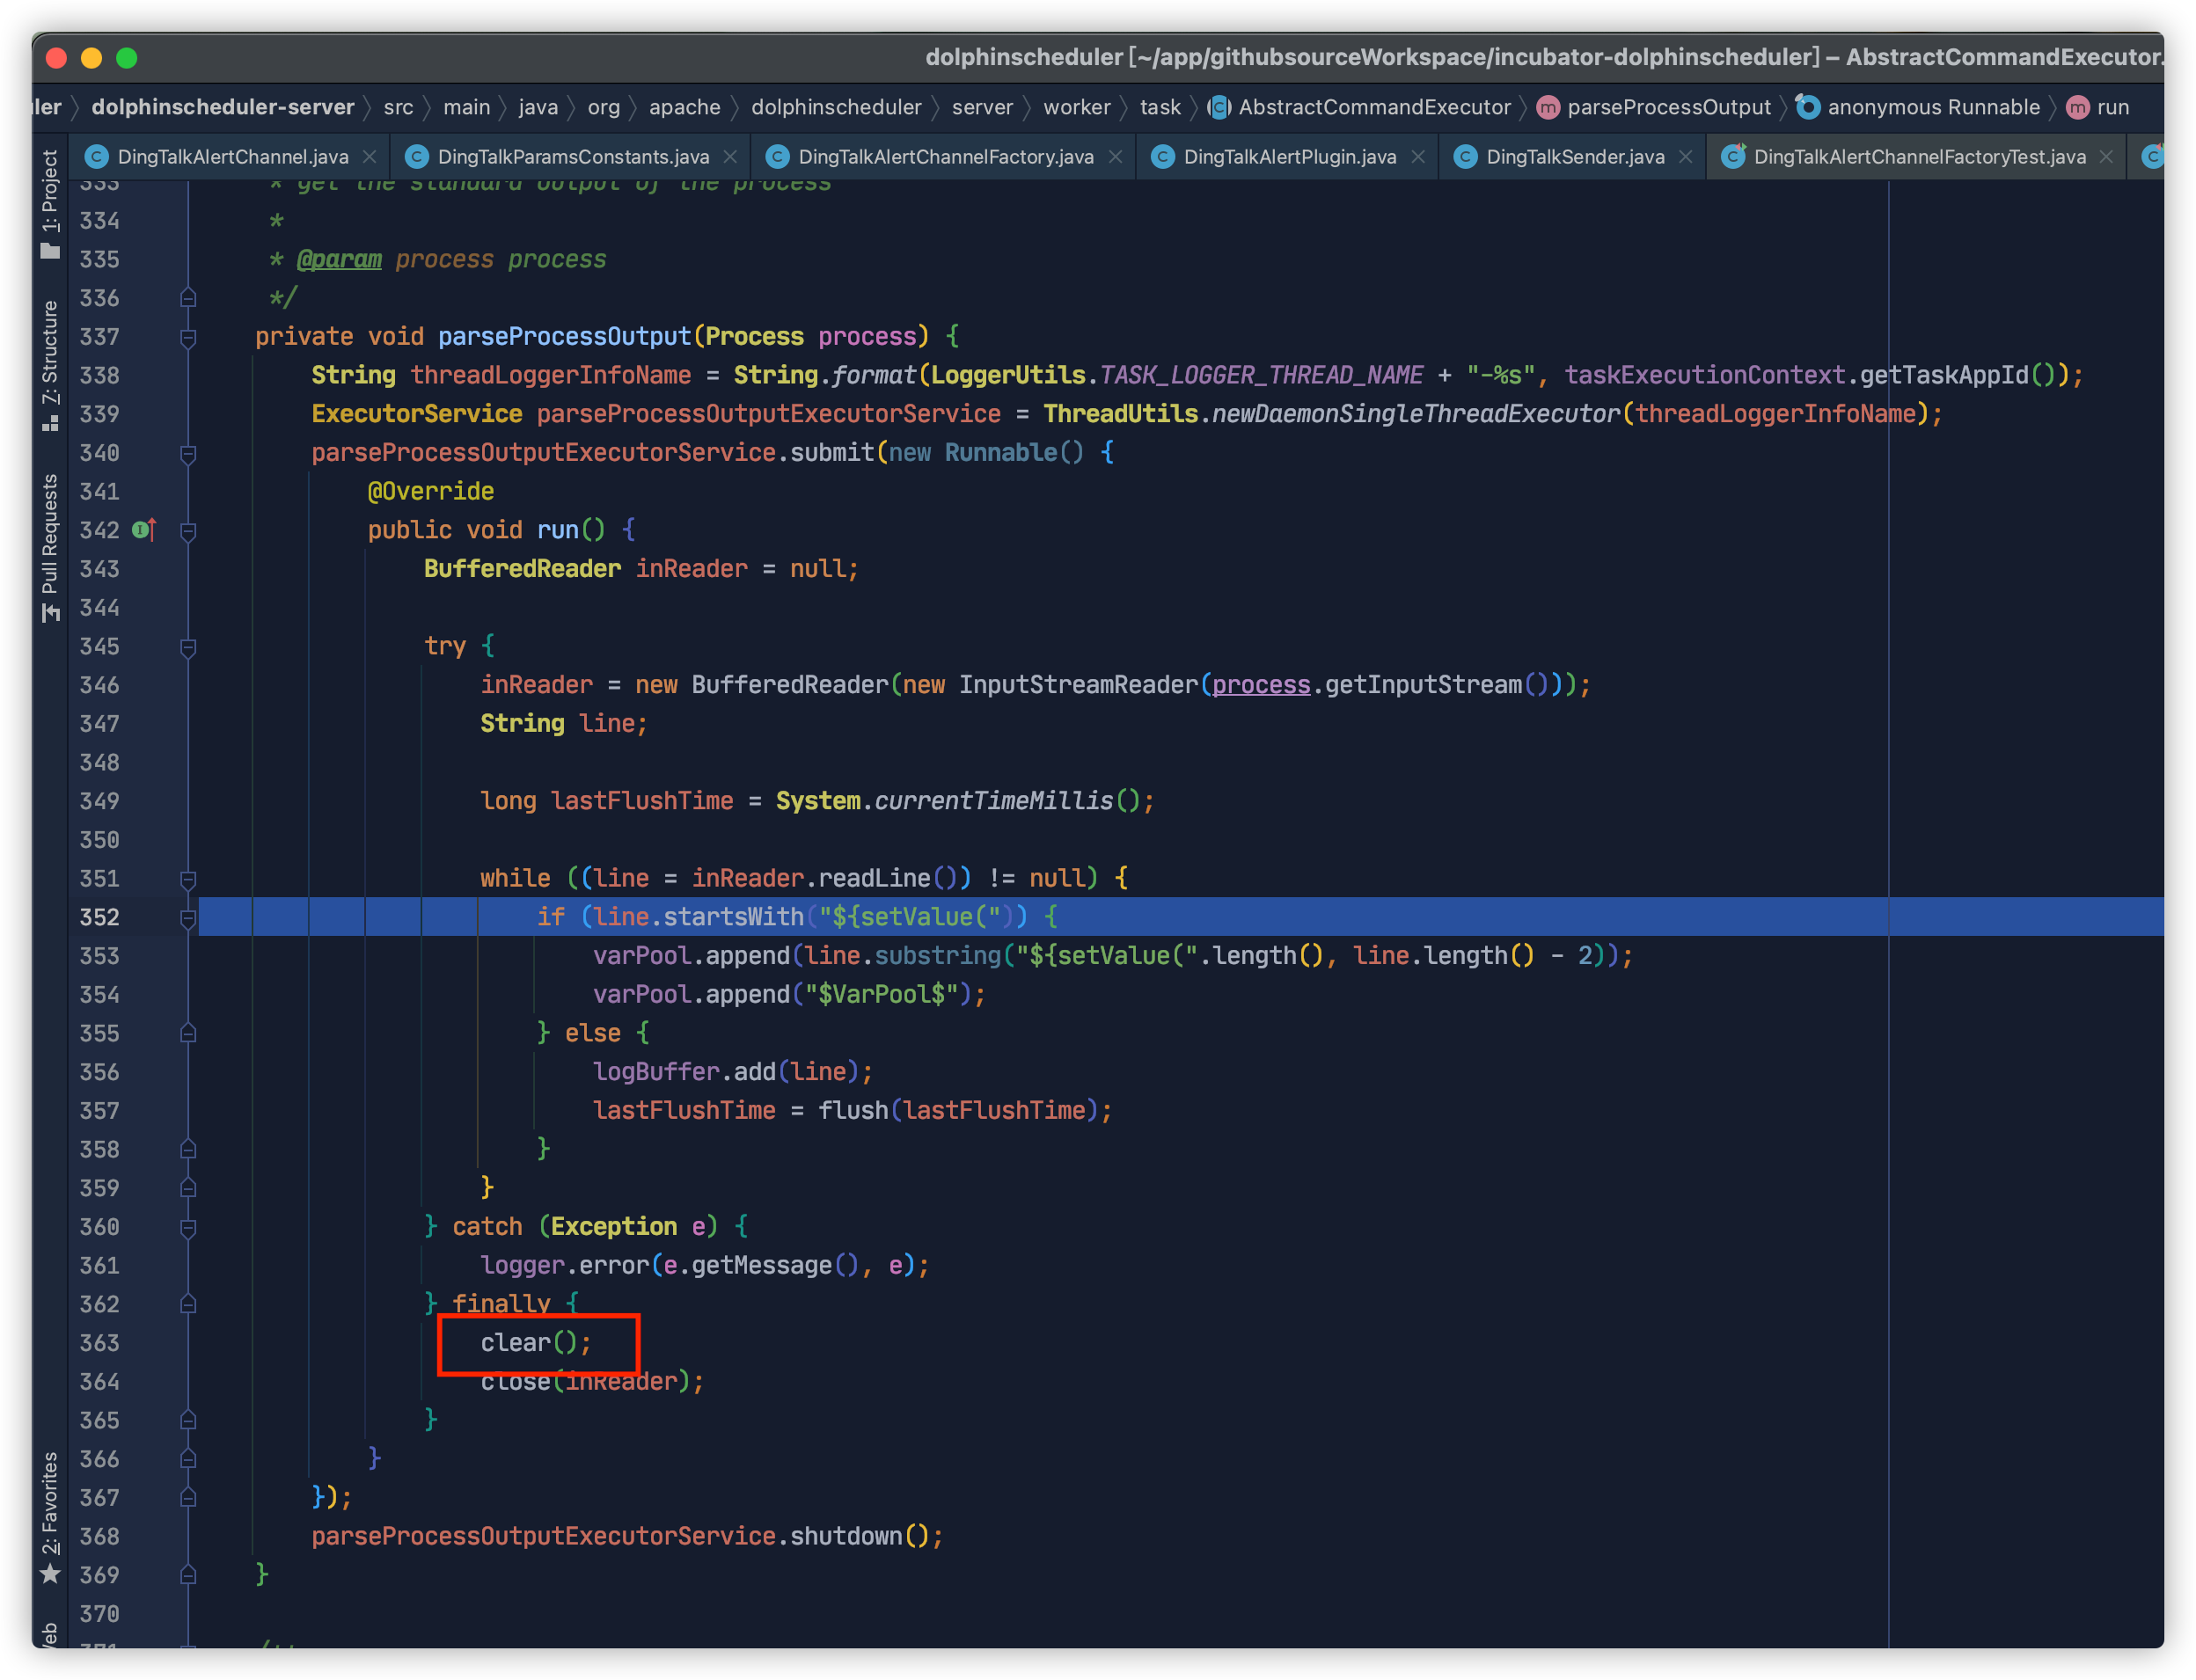Close the DingTalkSender.java tab

pyautogui.click(x=1686, y=157)
